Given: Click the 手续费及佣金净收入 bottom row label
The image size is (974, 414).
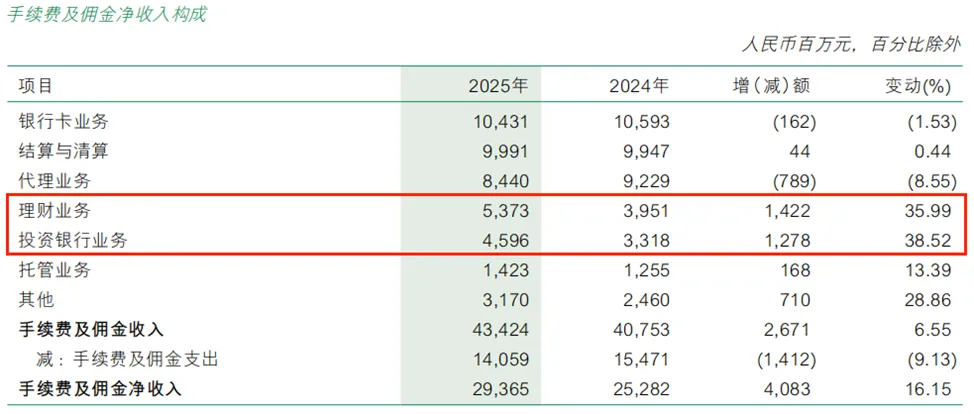Looking at the screenshot, I should point(101,389).
